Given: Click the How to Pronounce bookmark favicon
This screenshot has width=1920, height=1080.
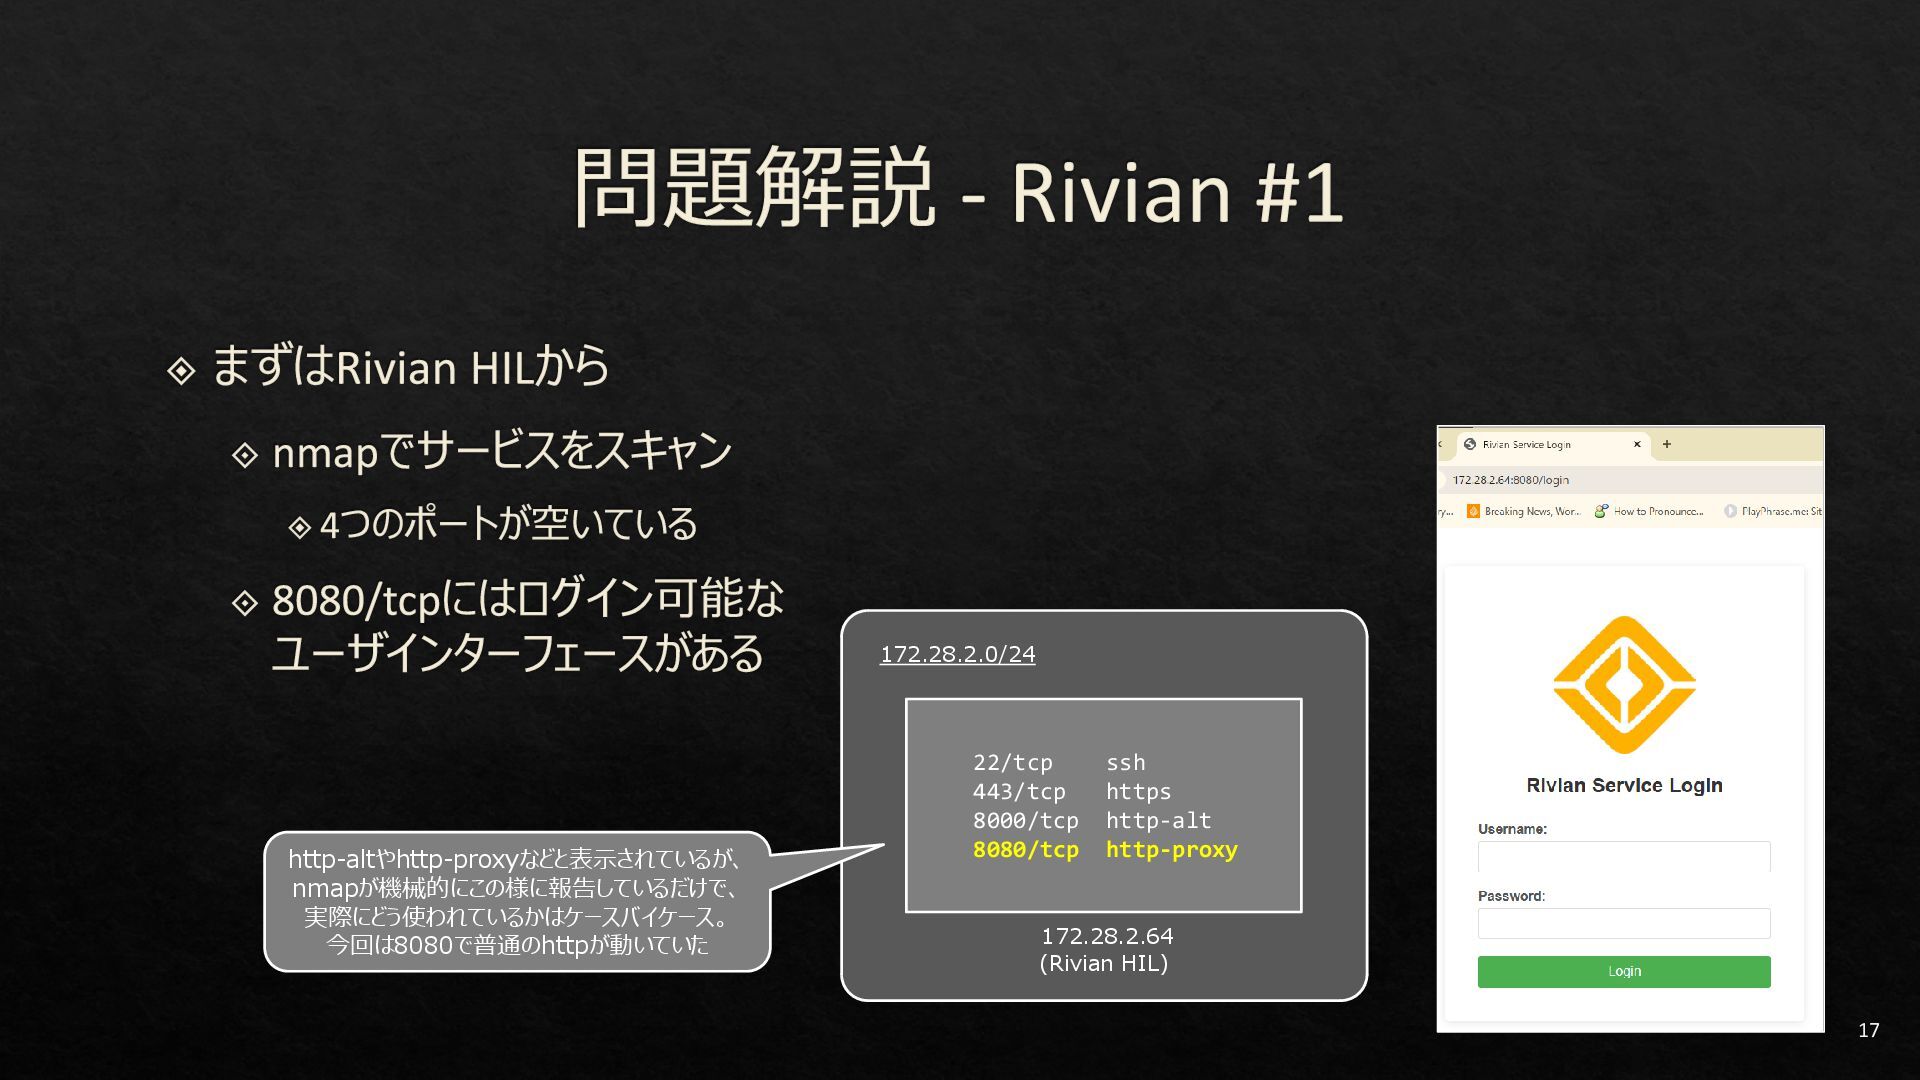Looking at the screenshot, I should tap(1601, 511).
